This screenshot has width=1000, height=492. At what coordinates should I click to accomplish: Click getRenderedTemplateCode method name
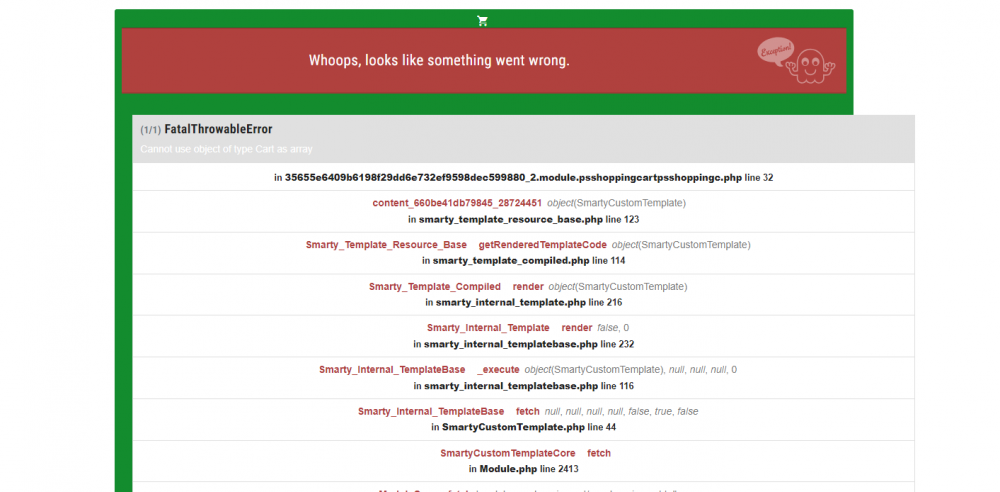(x=543, y=245)
